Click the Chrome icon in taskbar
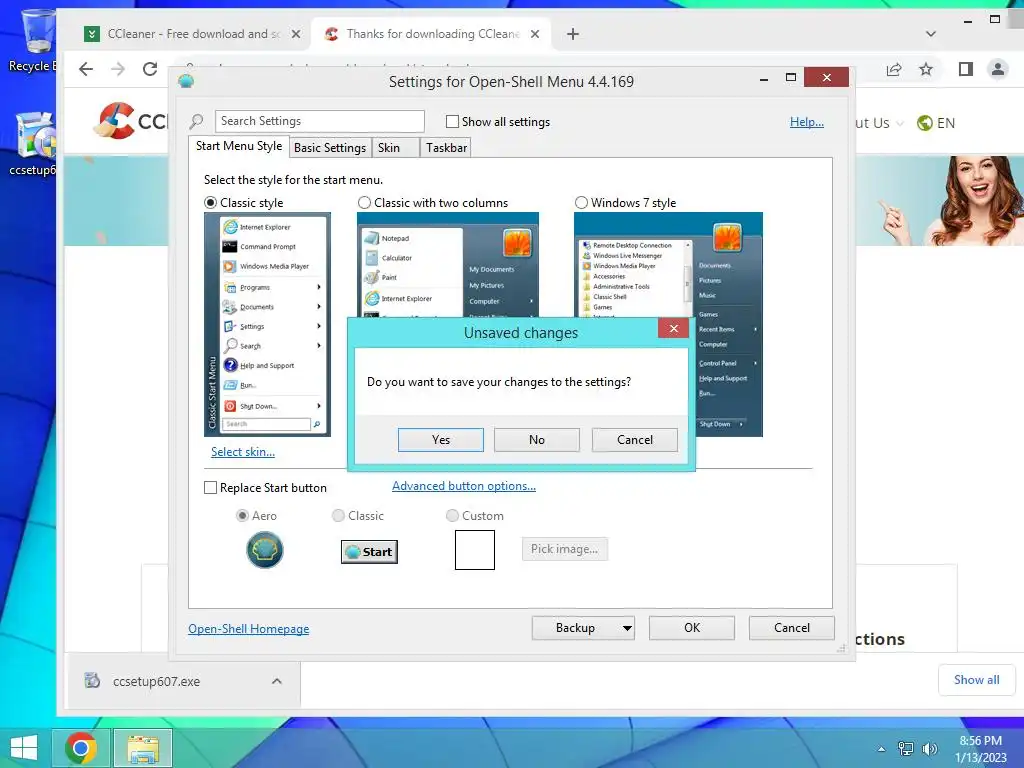1024x768 pixels. [x=80, y=748]
